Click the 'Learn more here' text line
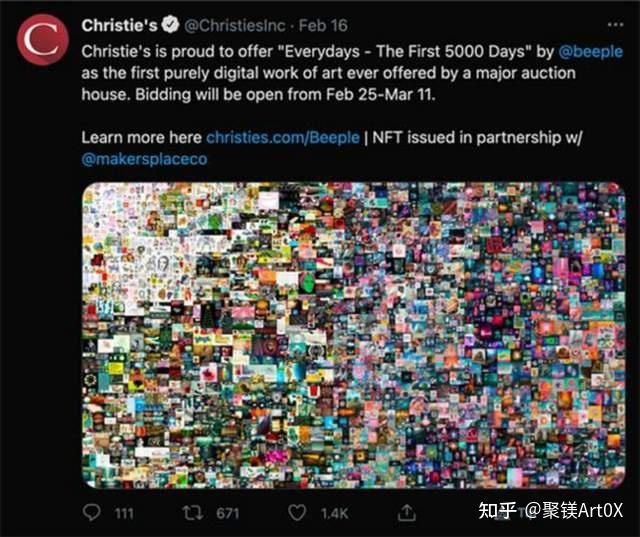 point(141,138)
